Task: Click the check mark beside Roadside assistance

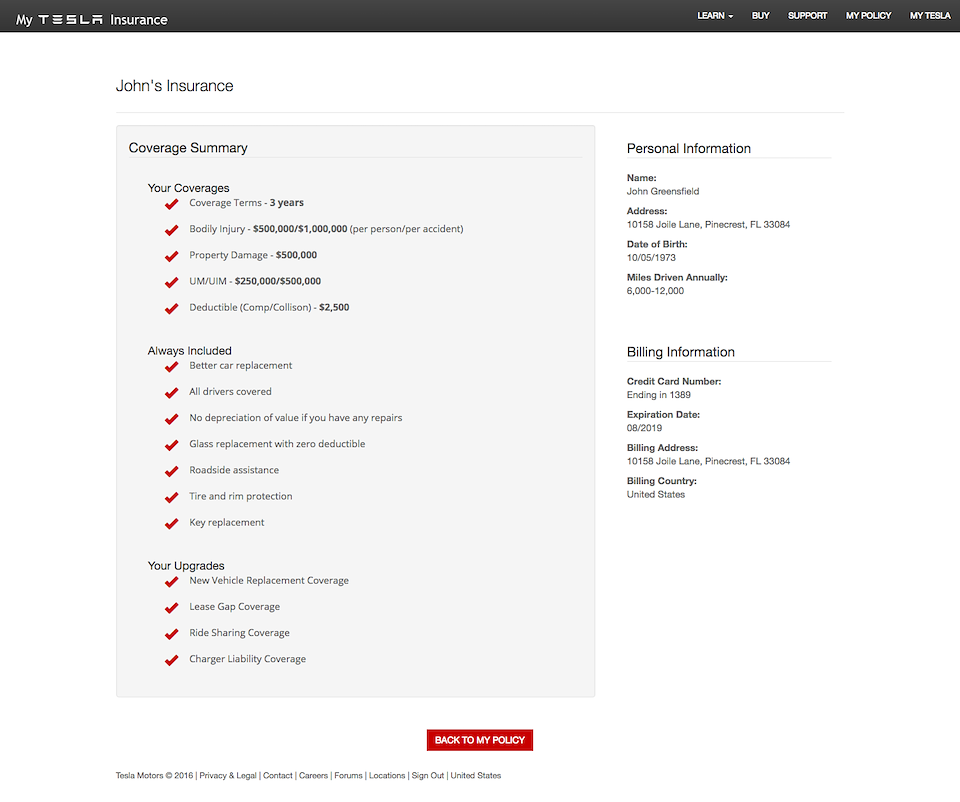Action: [x=171, y=471]
